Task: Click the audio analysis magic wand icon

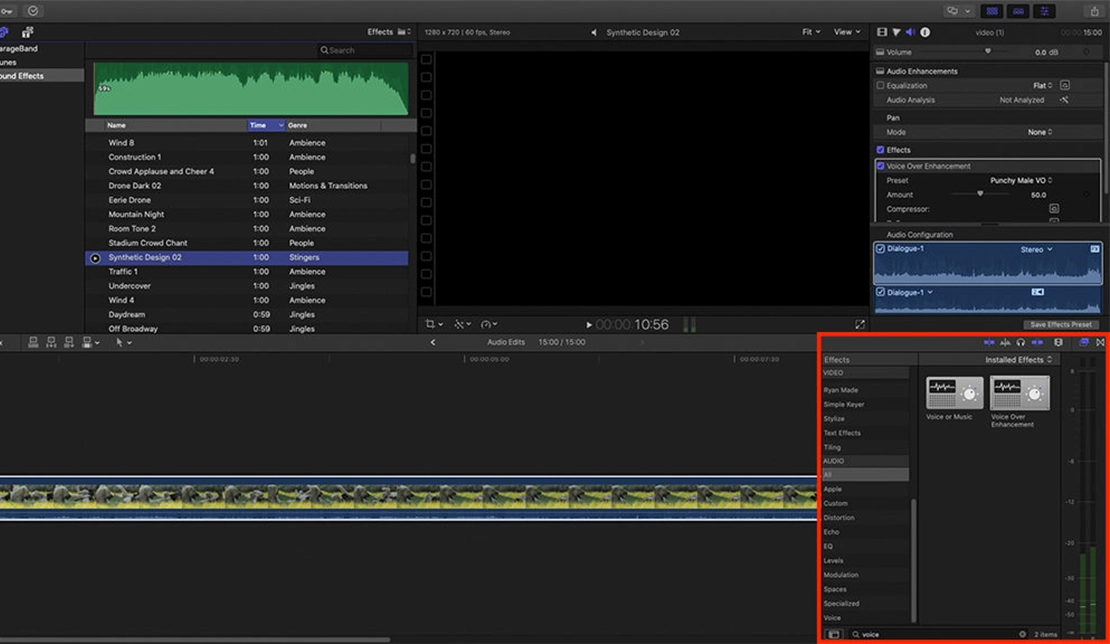Action: coord(1065,100)
